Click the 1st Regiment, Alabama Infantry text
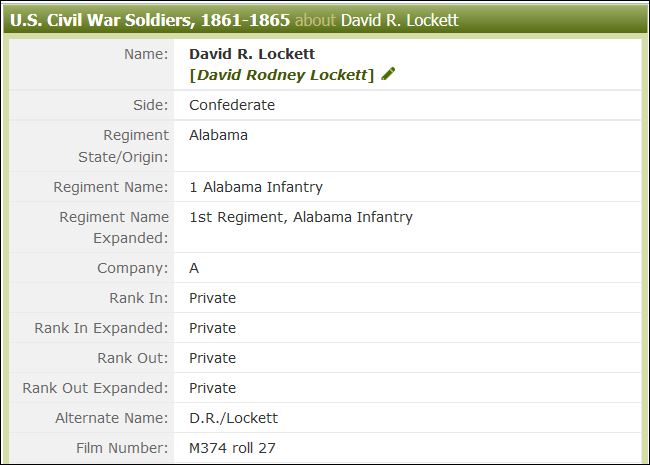The height and width of the screenshot is (465, 650). [301, 217]
